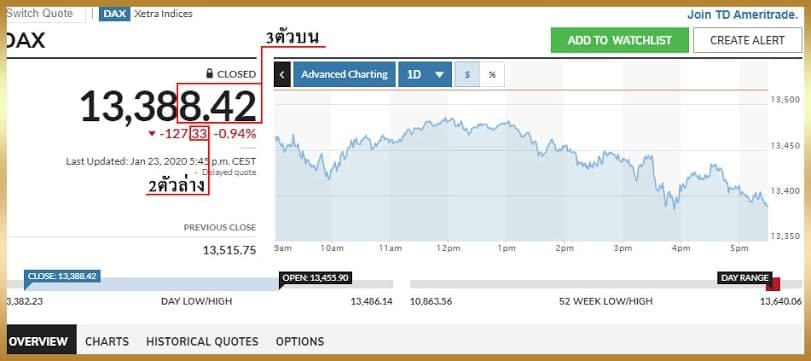Viewport: 811px width, 361px height.
Task: Click the dropdown arrow beside 1D
Action: click(440, 75)
